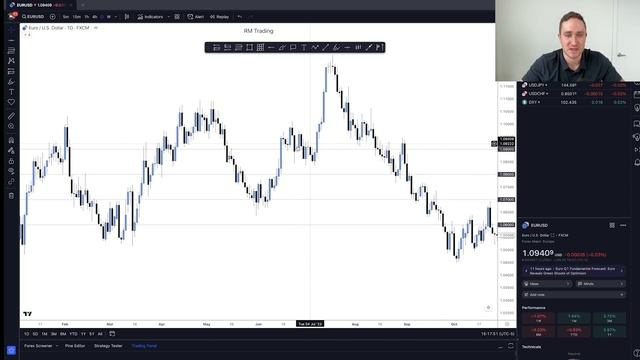The image size is (640, 360).
Task: Toggle magnet mode in left toolbar
Action: tap(11, 140)
